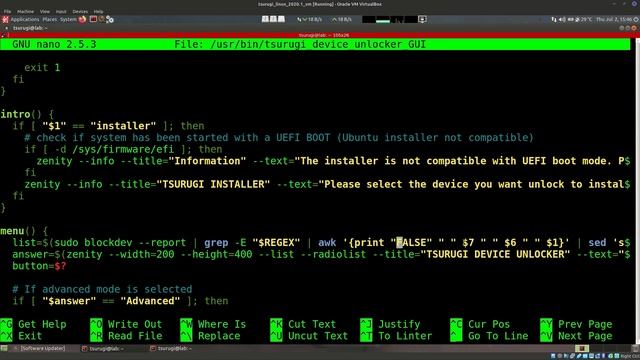Click the '$REGEX' grep argument
This screenshot has height=360, width=640.
click(x=276, y=243)
